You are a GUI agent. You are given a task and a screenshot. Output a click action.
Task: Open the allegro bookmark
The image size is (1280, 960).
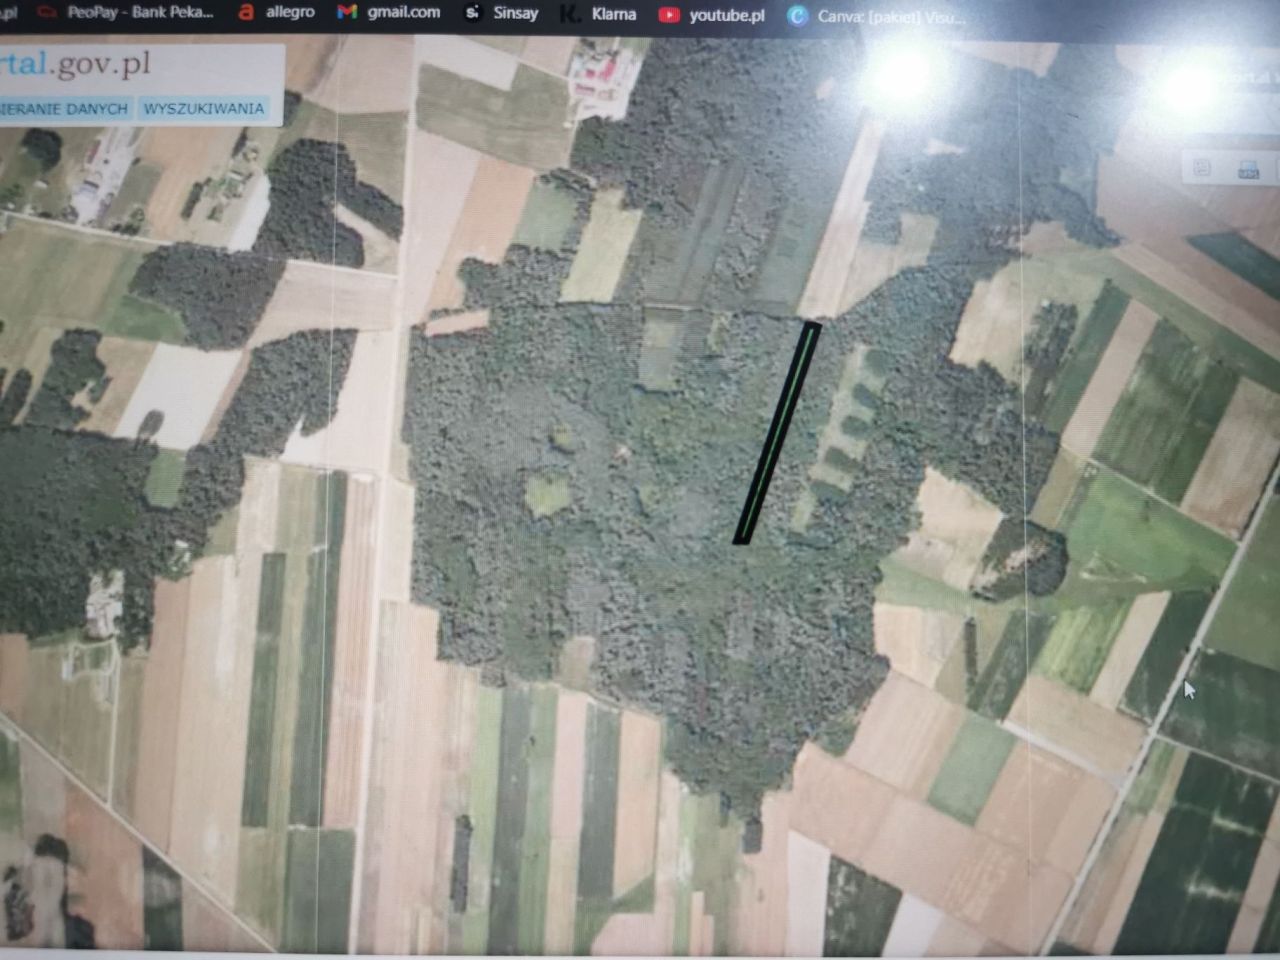click(x=276, y=13)
